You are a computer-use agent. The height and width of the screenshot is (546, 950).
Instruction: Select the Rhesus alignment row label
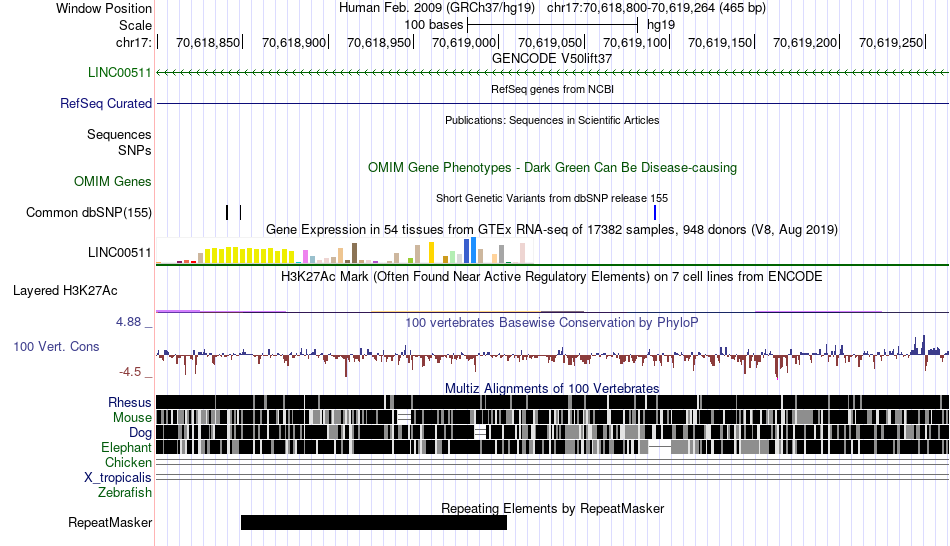(x=130, y=402)
